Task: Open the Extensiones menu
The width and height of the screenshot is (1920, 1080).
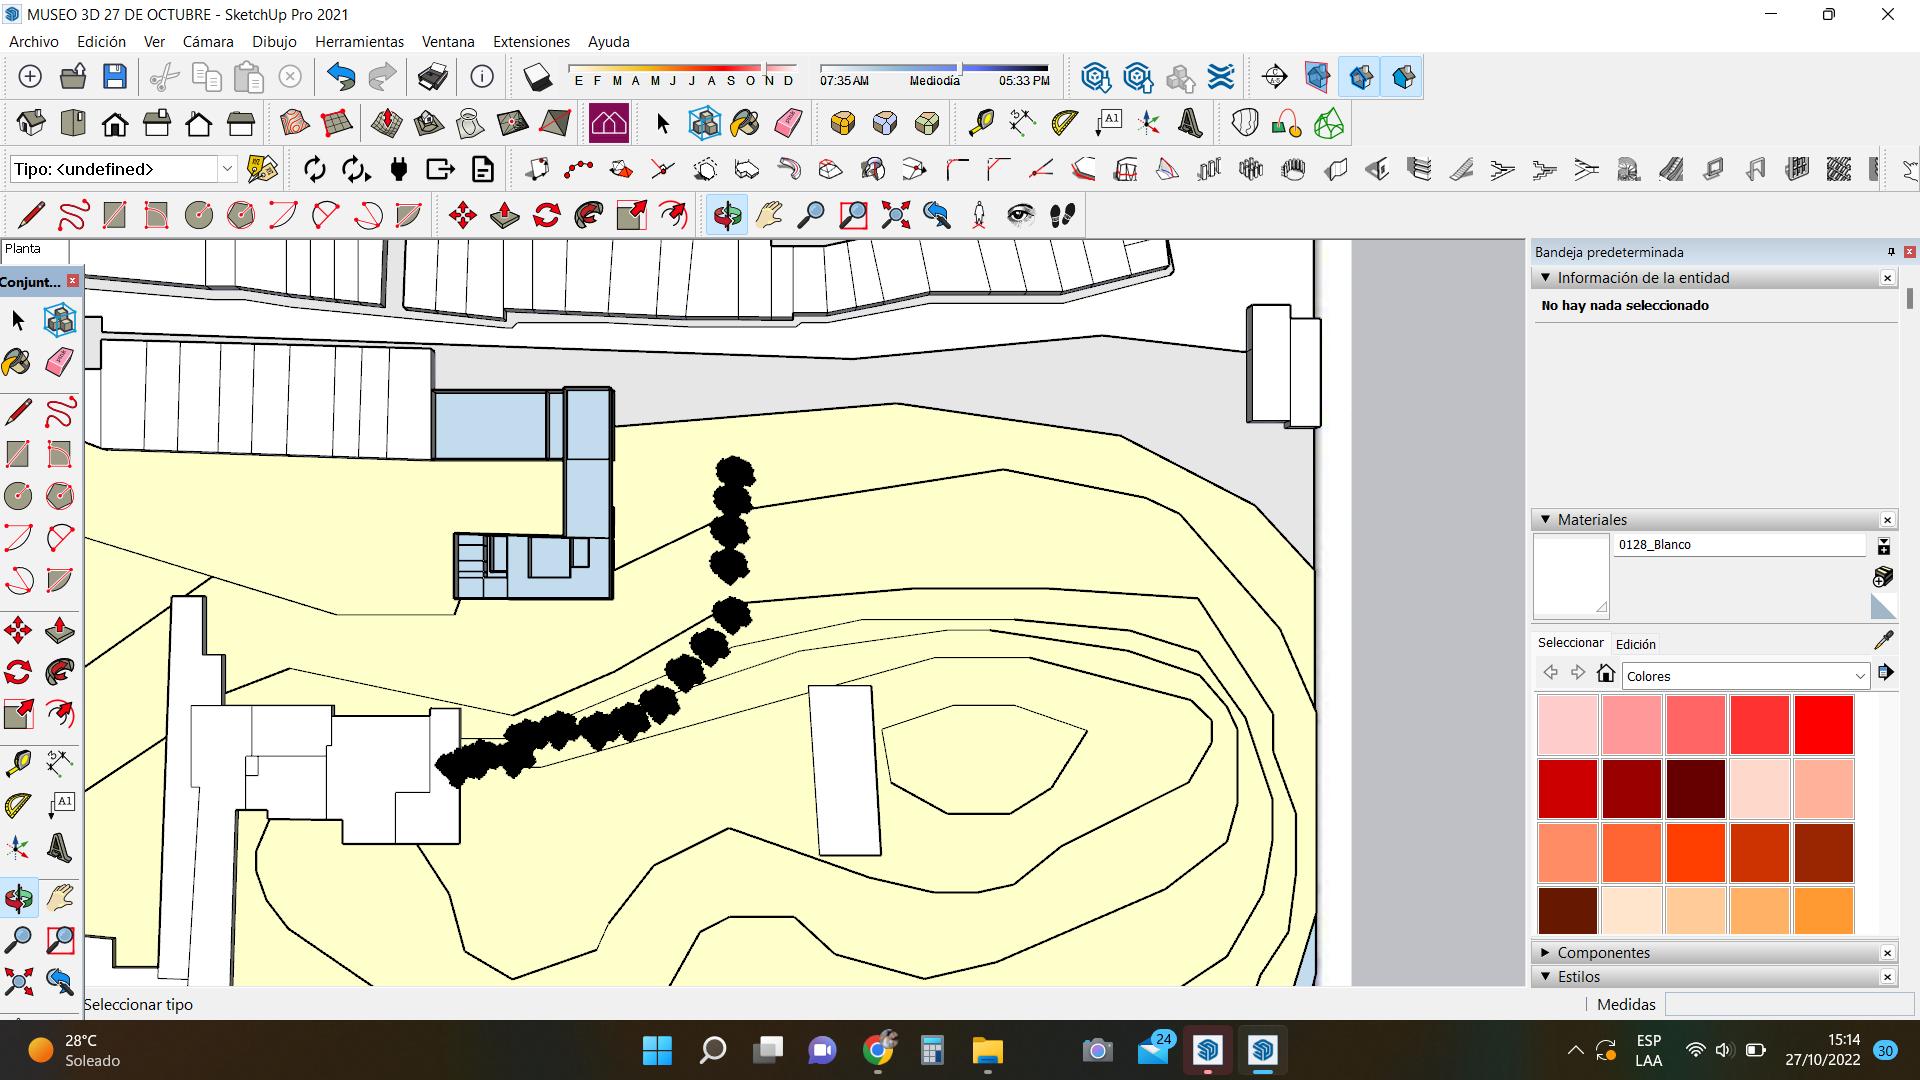Action: click(531, 42)
